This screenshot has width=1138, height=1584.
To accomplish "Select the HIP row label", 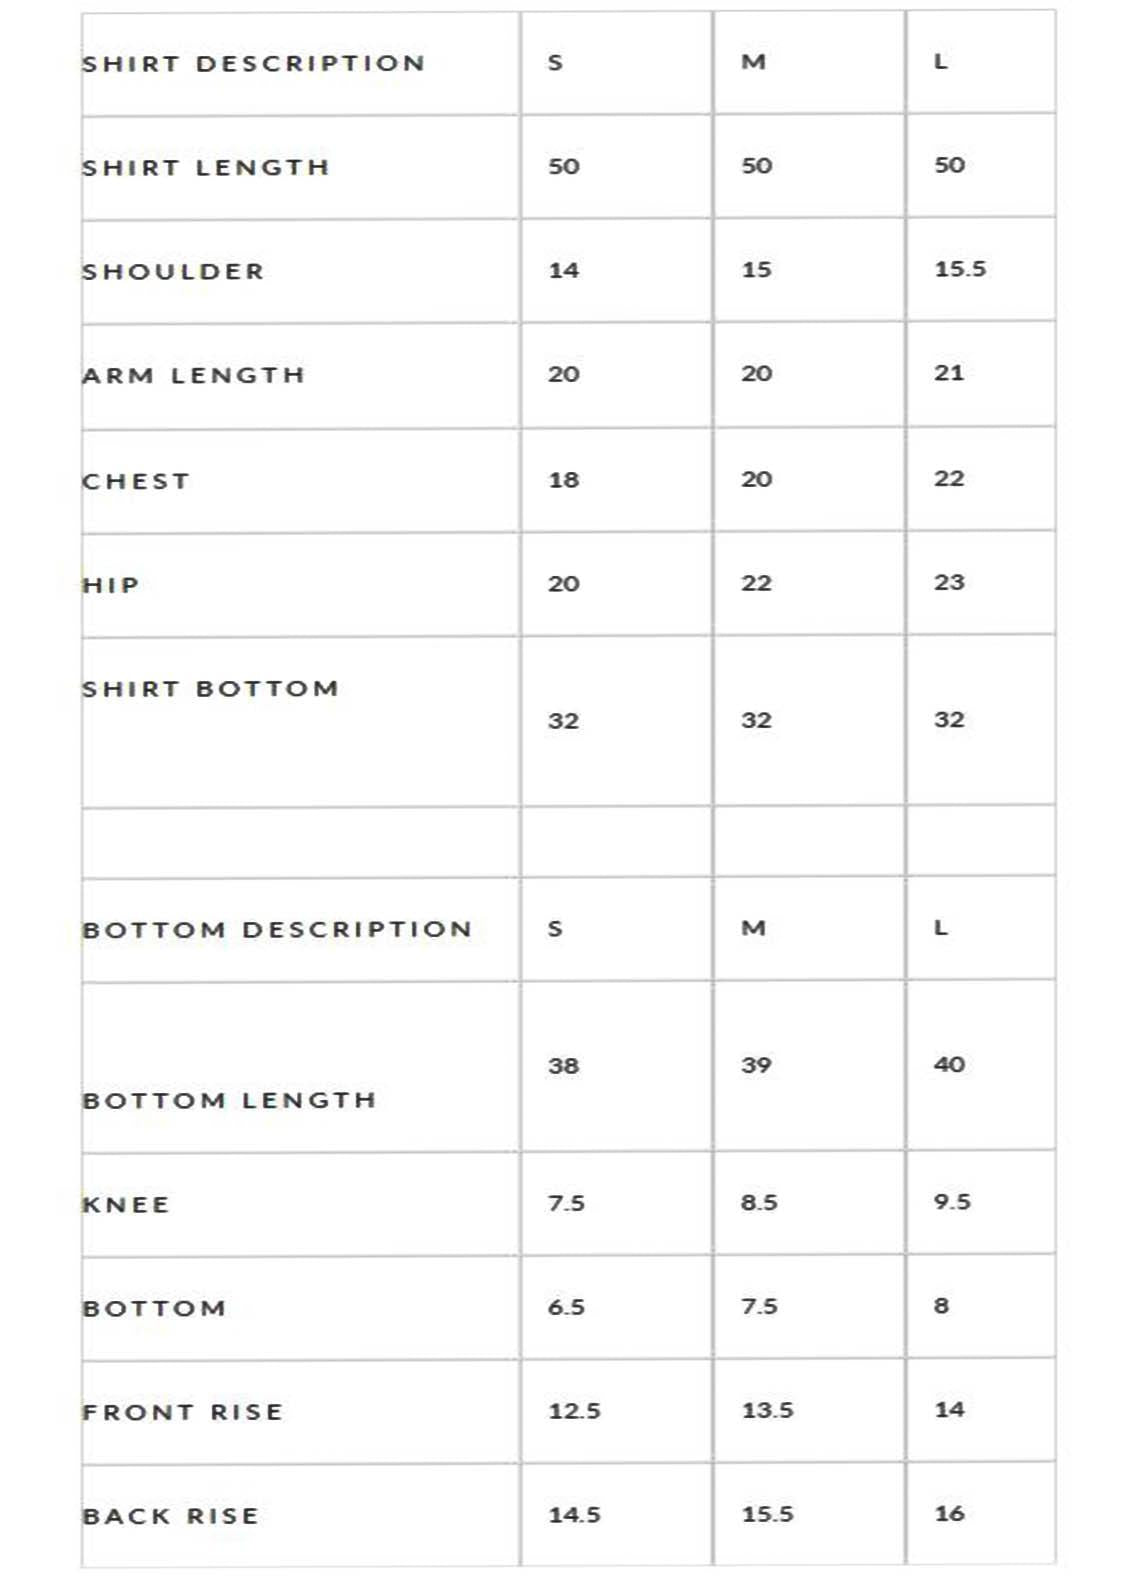I will [111, 585].
